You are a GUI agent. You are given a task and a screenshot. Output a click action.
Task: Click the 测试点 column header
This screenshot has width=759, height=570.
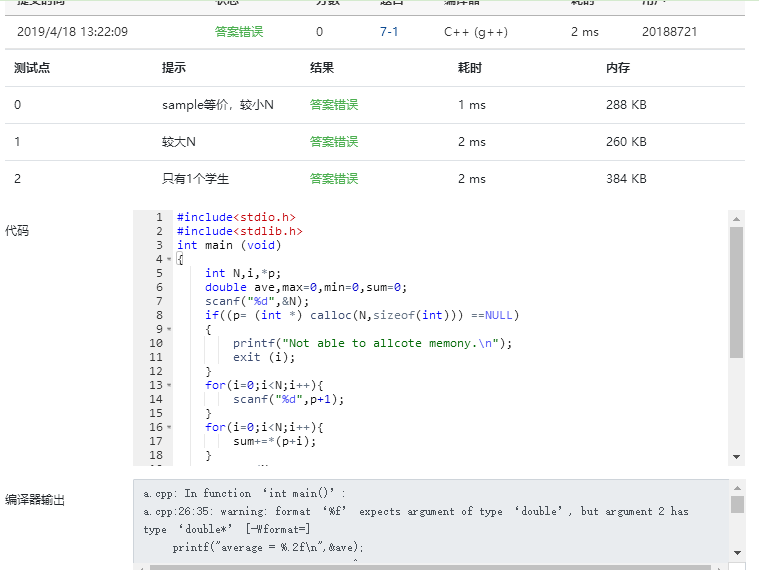pyautogui.click(x=32, y=68)
